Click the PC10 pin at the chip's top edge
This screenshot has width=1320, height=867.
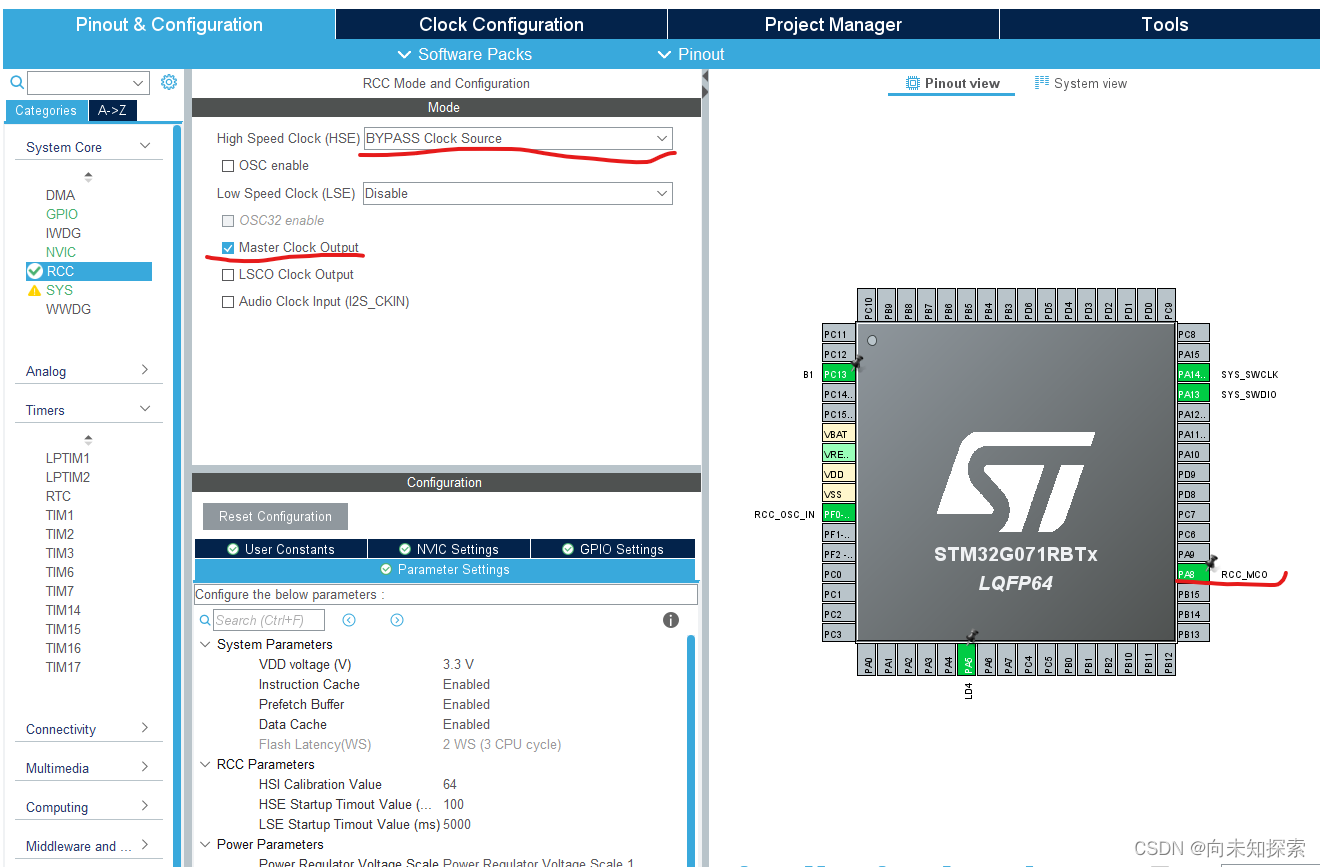867,305
